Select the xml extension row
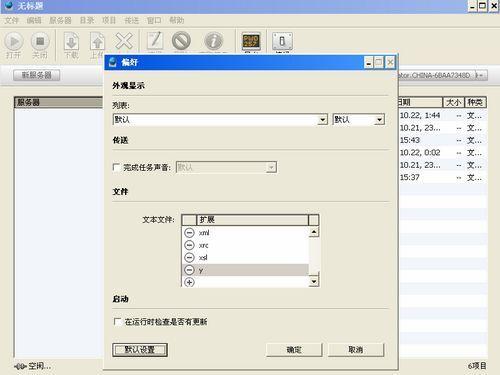 pyautogui.click(x=245, y=233)
